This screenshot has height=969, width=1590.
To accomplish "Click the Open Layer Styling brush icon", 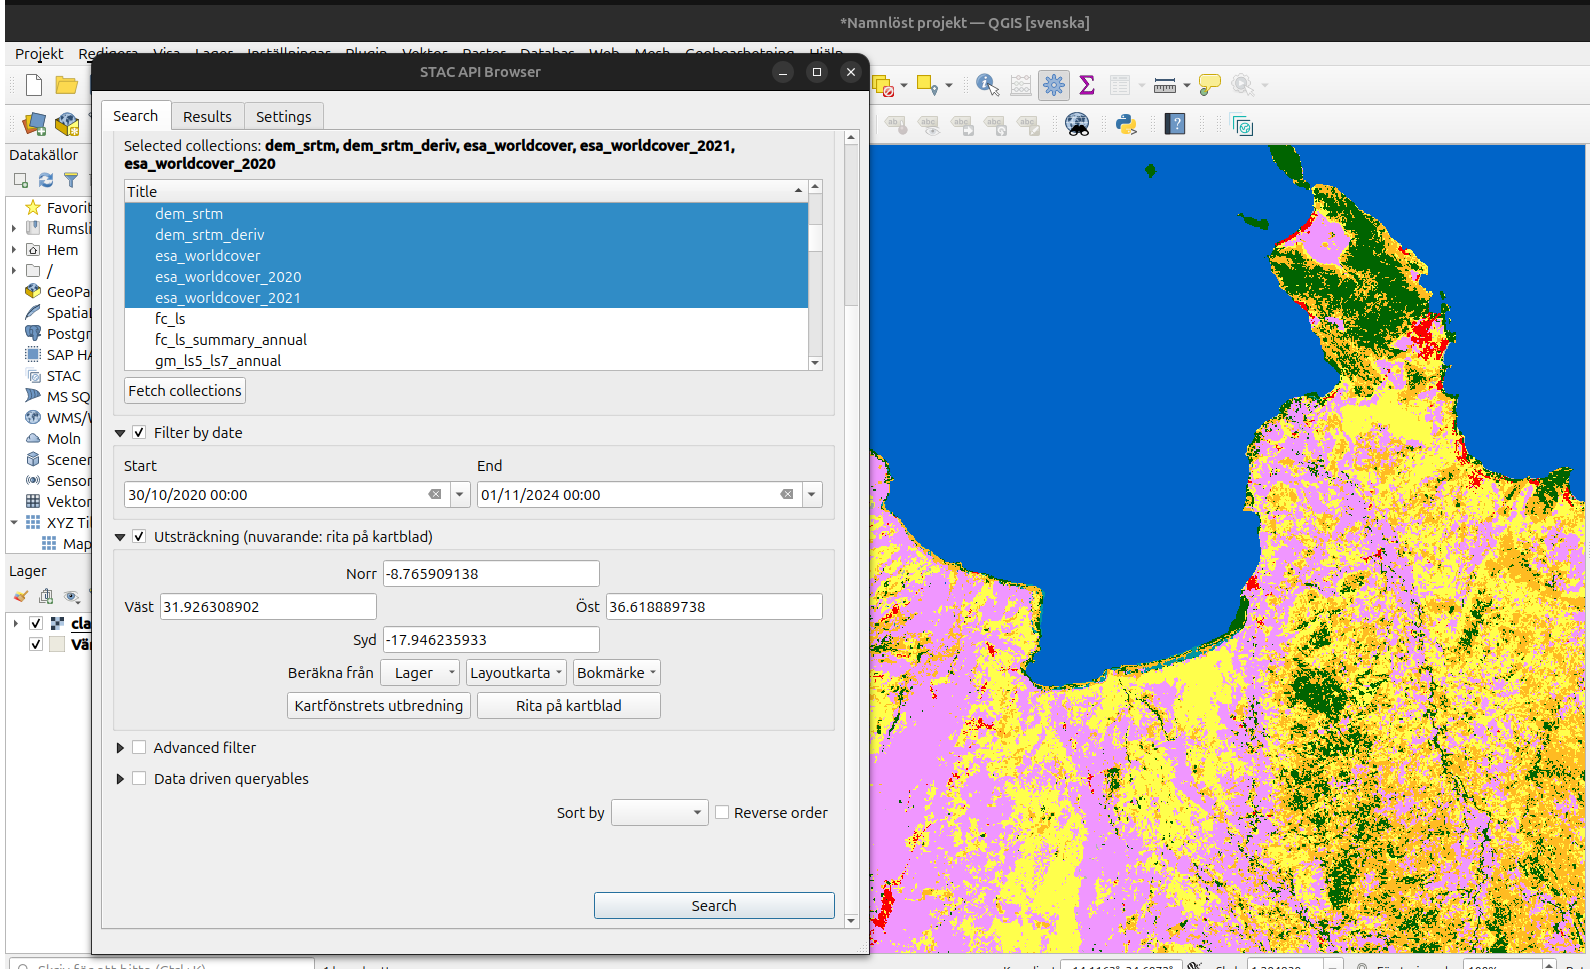I will coord(20,596).
